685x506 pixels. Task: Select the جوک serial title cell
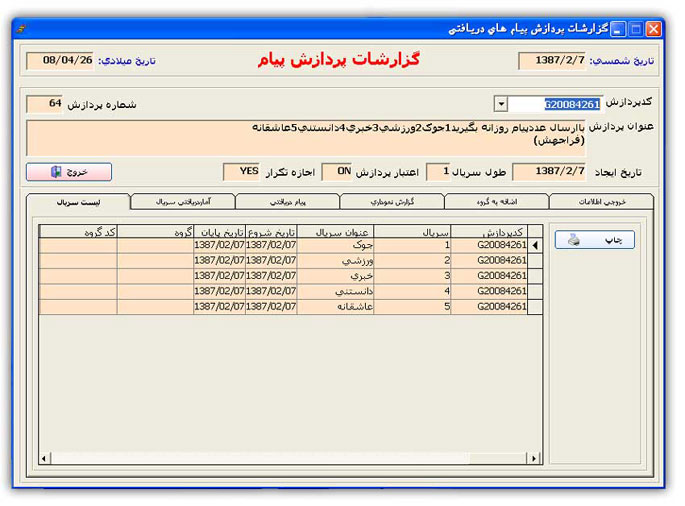[x=335, y=245]
